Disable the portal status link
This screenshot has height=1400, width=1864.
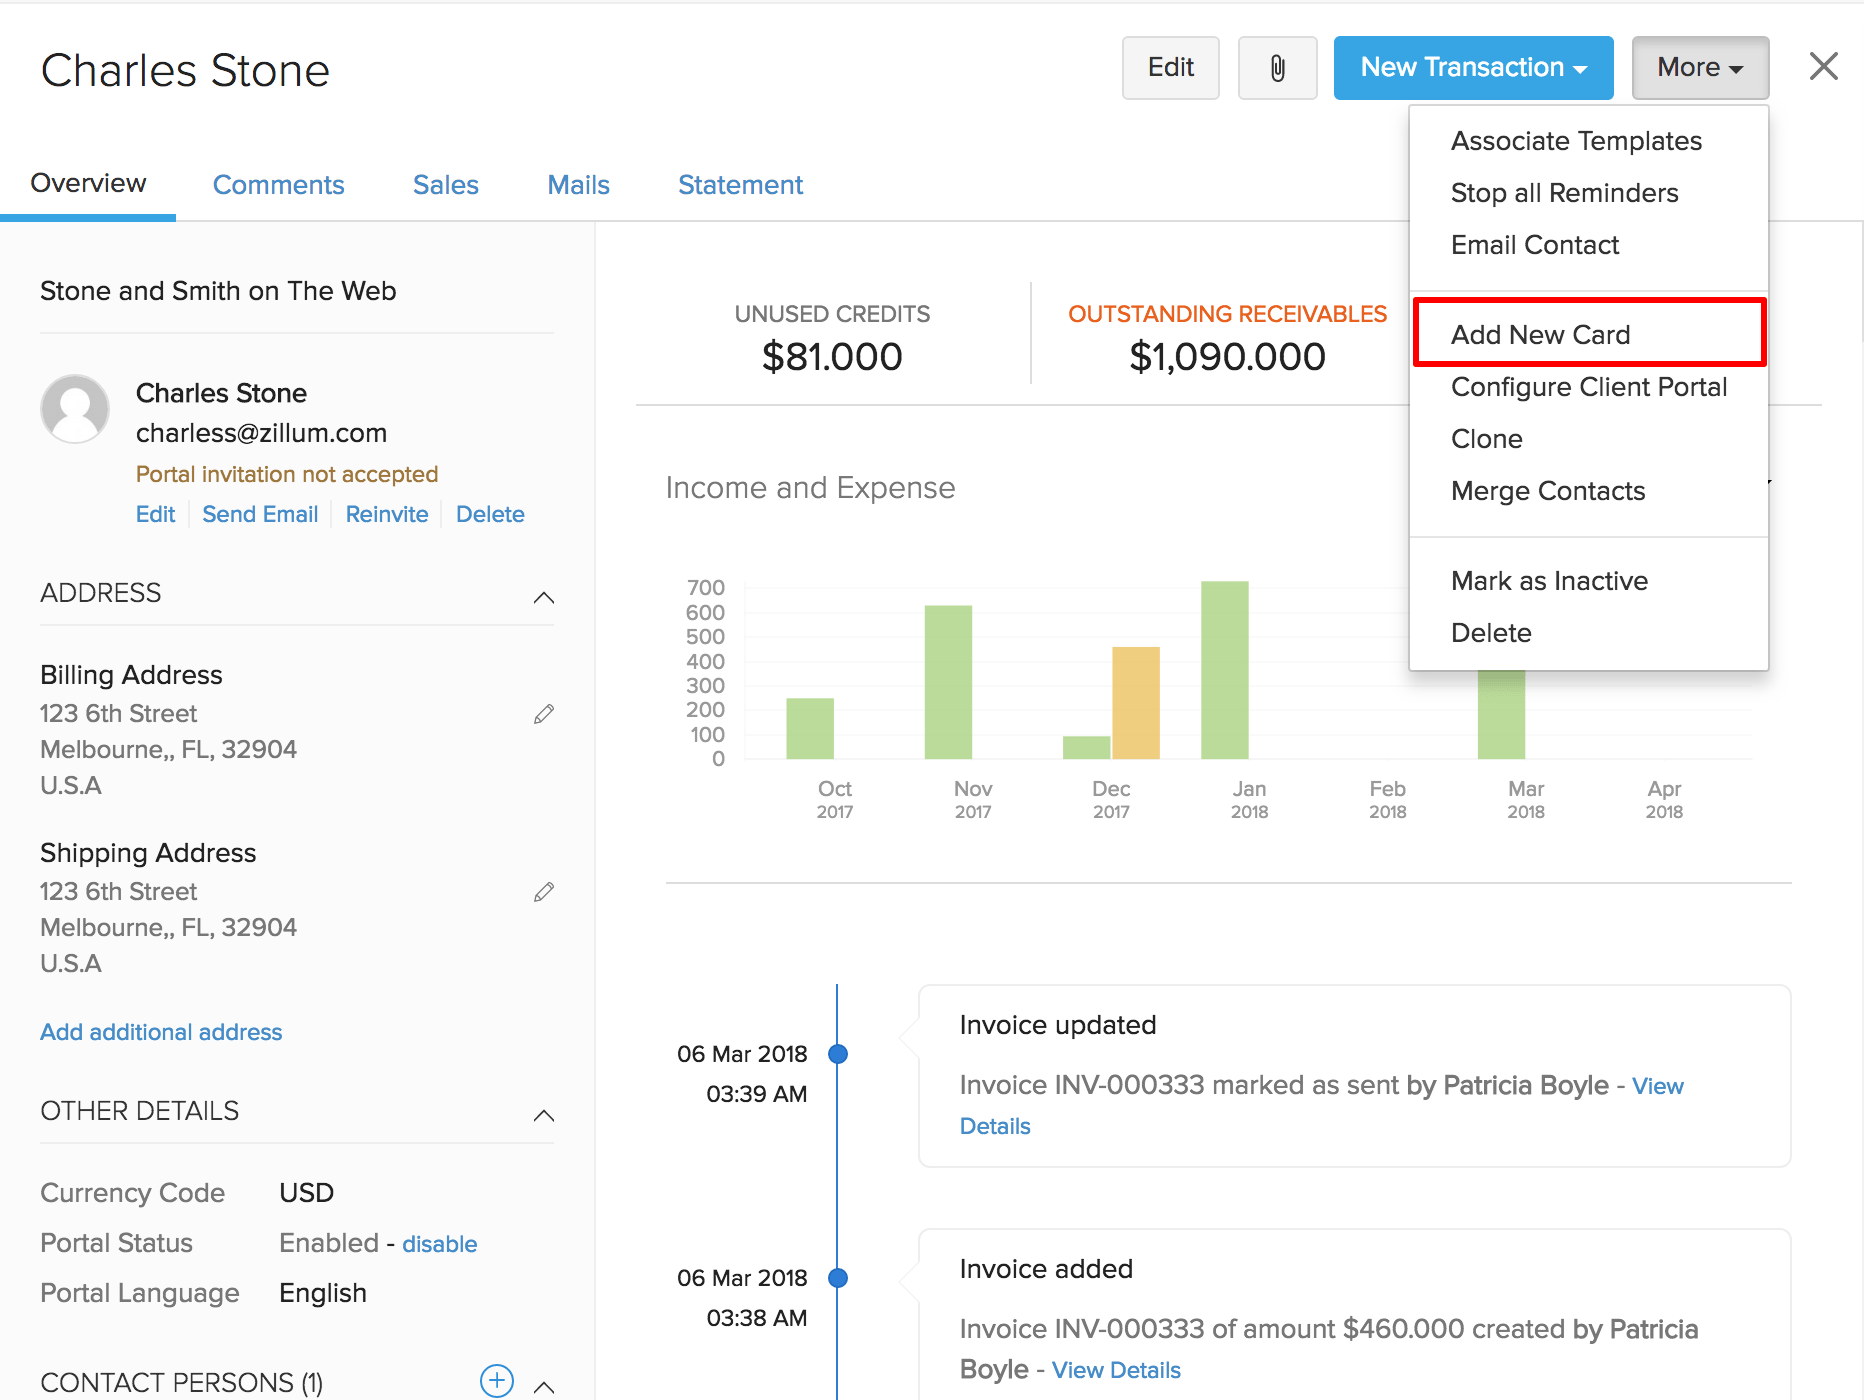coord(439,1244)
